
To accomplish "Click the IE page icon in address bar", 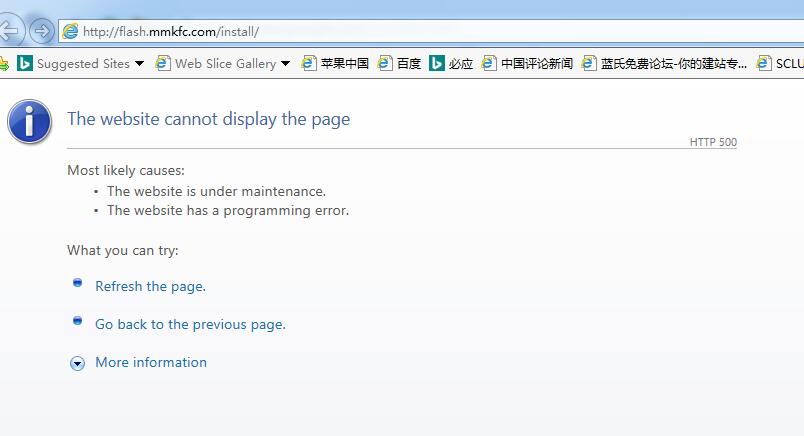I will click(x=70, y=31).
